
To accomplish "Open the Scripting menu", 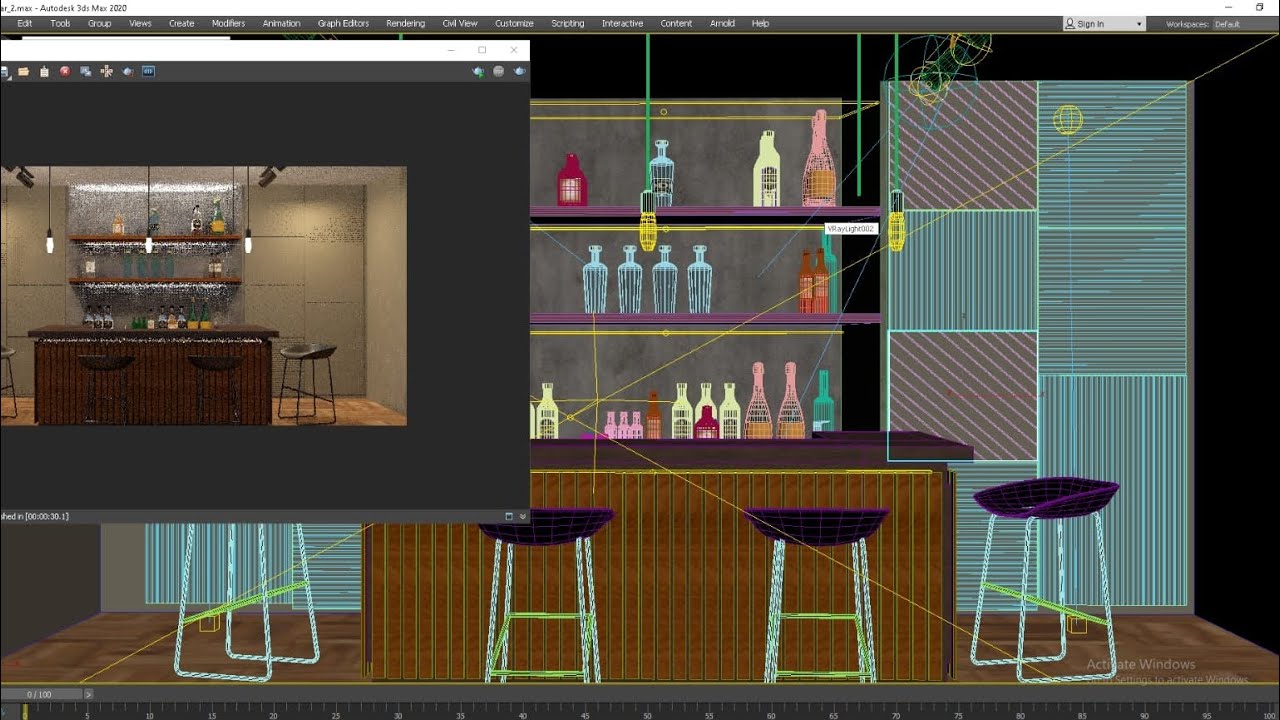I will point(568,23).
